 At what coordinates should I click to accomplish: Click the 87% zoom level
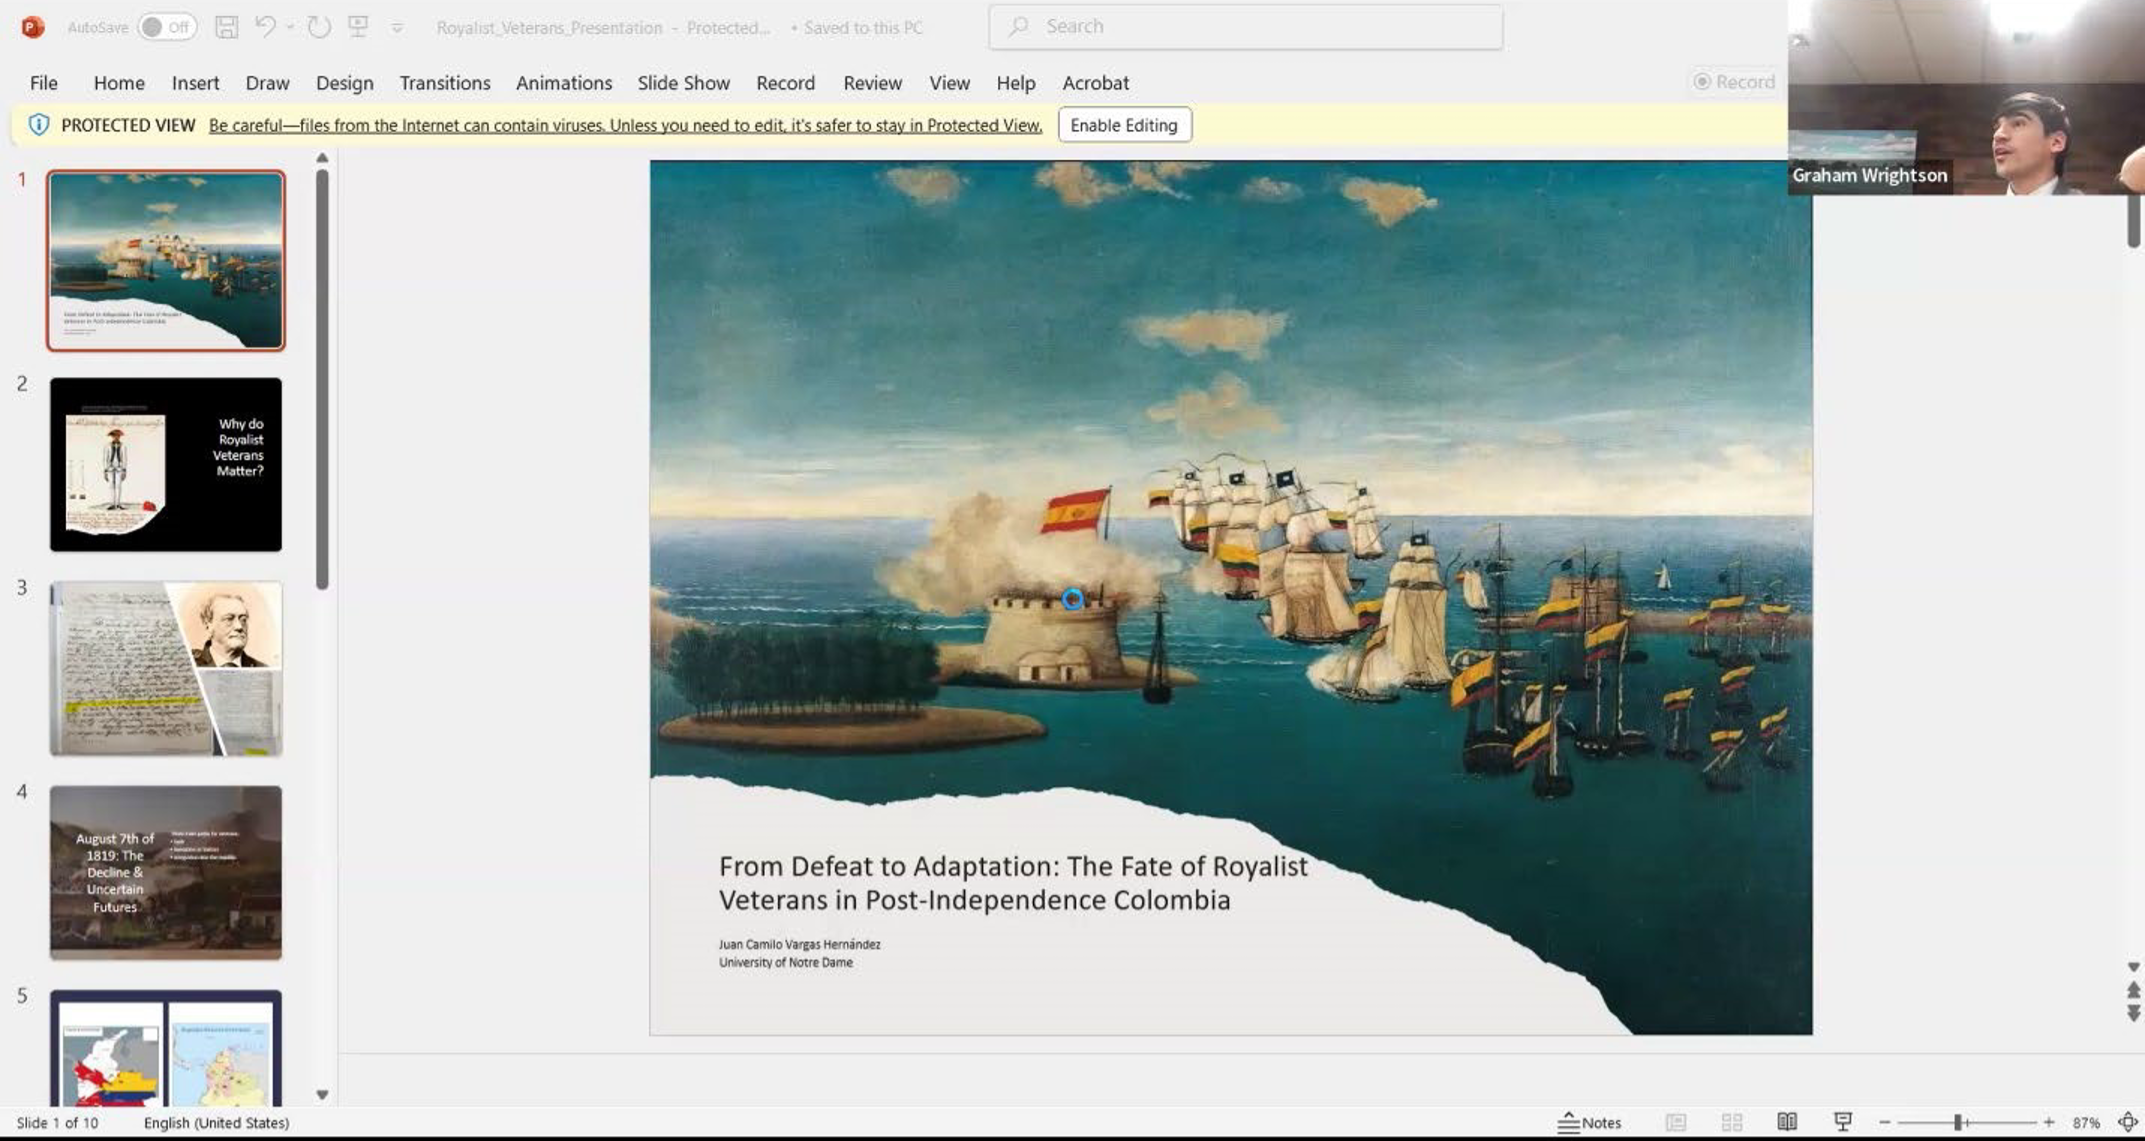2086,1123
